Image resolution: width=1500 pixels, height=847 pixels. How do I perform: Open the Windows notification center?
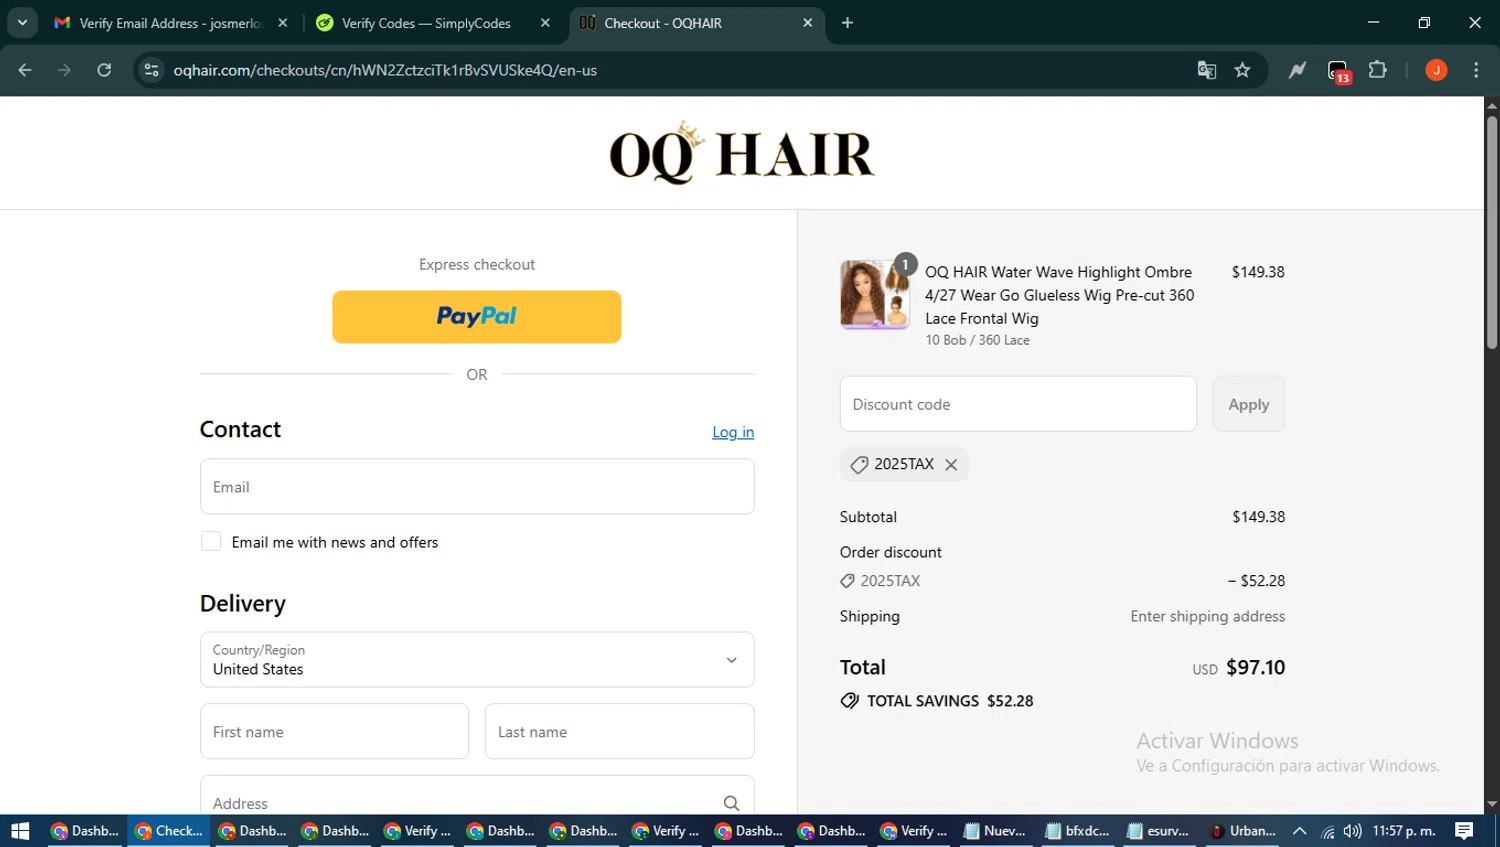pos(1464,831)
